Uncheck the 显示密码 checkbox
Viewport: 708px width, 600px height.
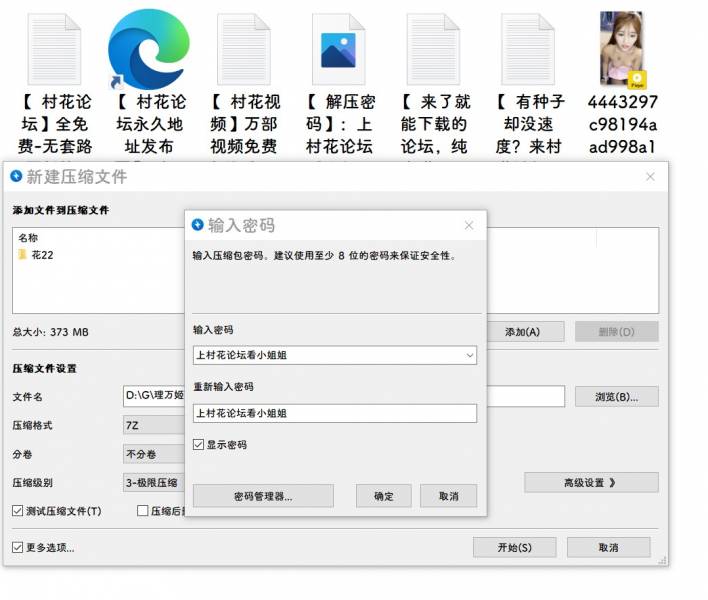click(x=199, y=445)
